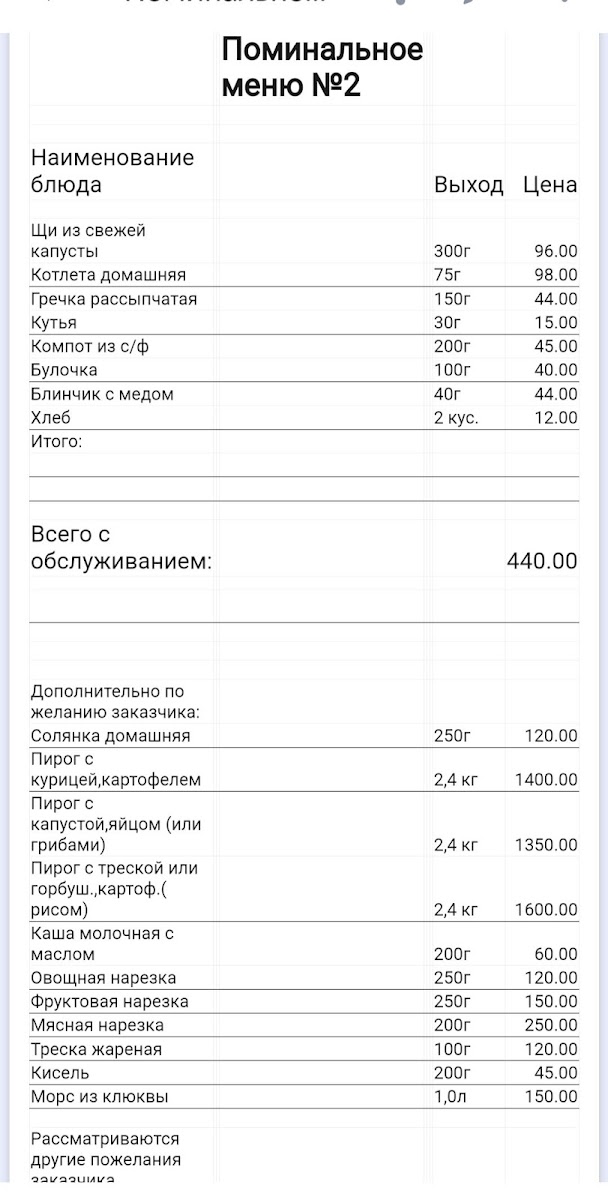Select the 440.00 total price cell
Viewport: 608px width, 1200px height.
click(542, 561)
